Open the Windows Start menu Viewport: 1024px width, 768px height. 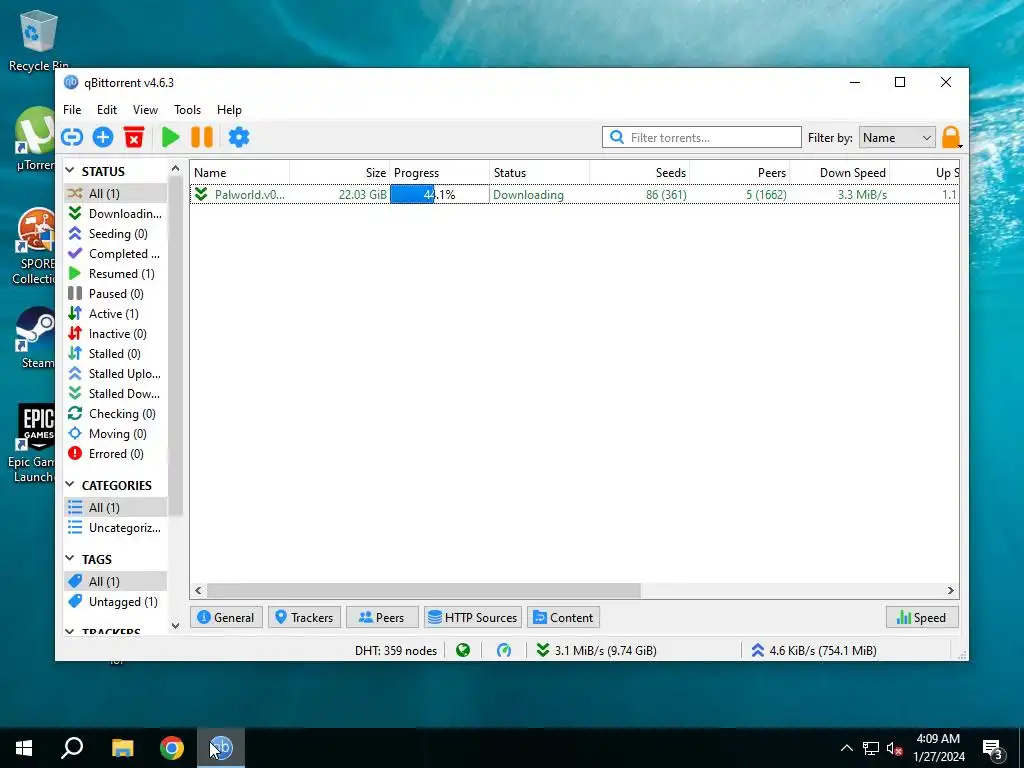coord(24,748)
